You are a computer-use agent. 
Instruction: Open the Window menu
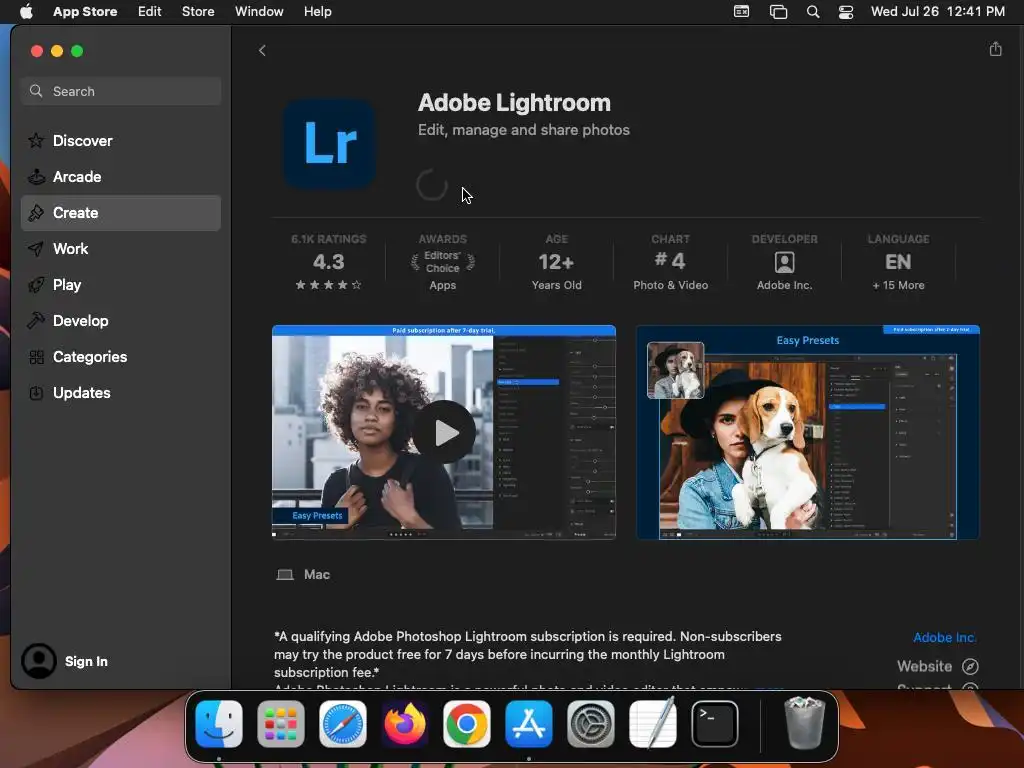259,12
